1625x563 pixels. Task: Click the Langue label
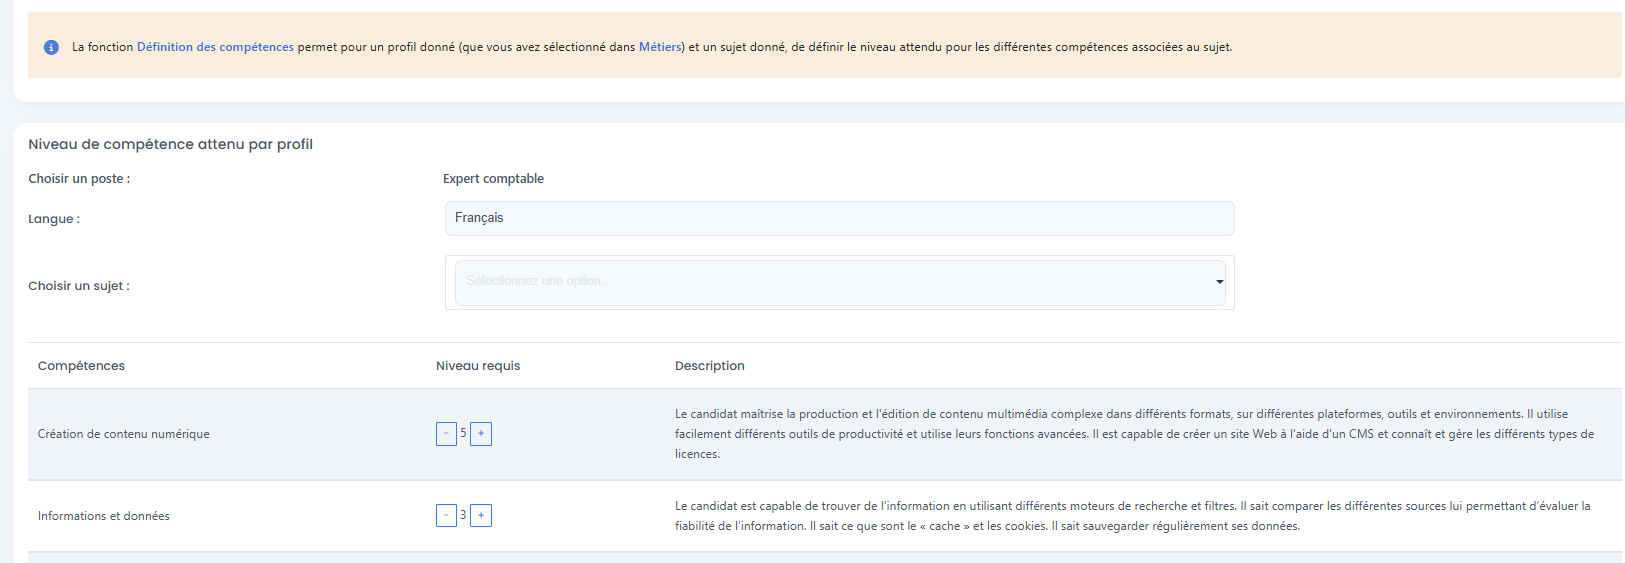coord(54,219)
